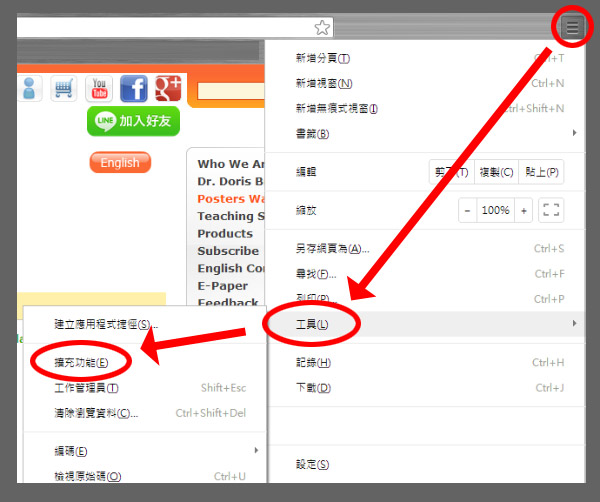Decrease zoom with the minus button

[468, 210]
